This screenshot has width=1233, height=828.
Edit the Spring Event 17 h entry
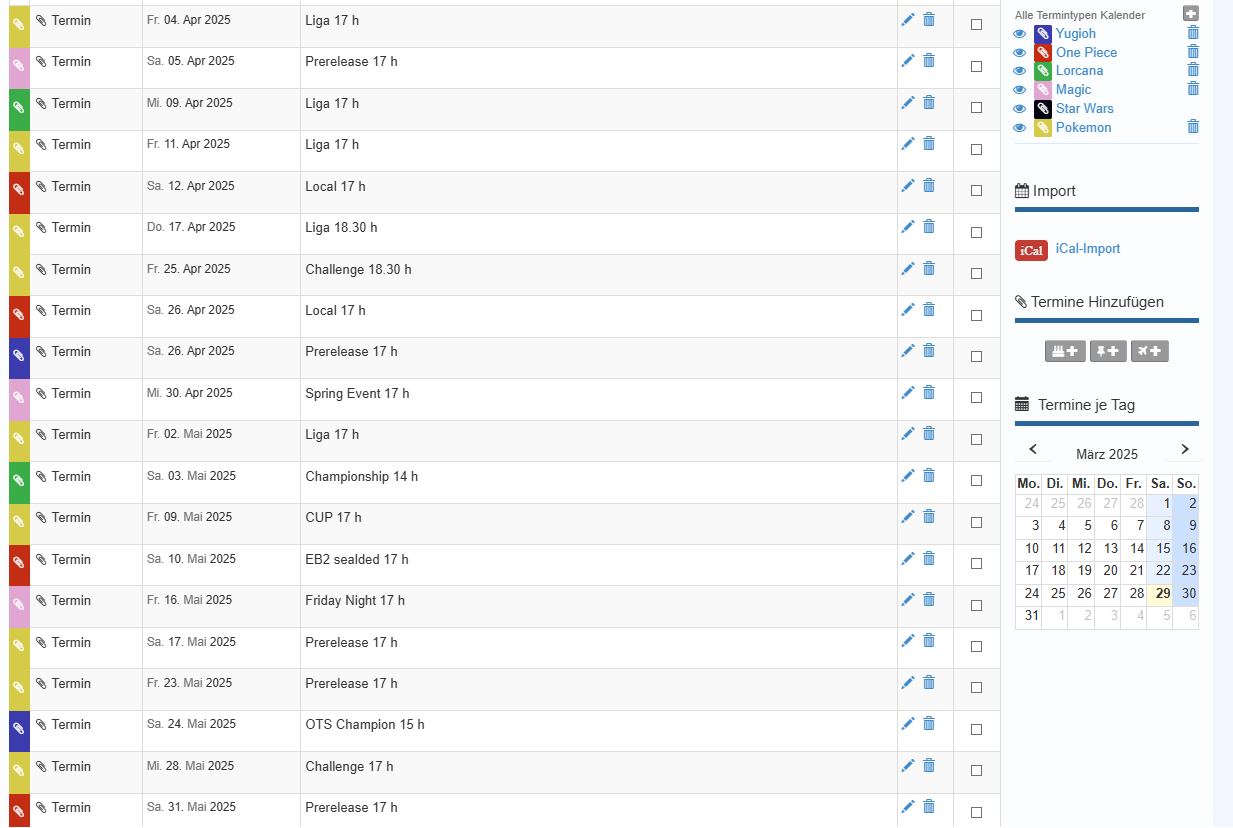(908, 393)
